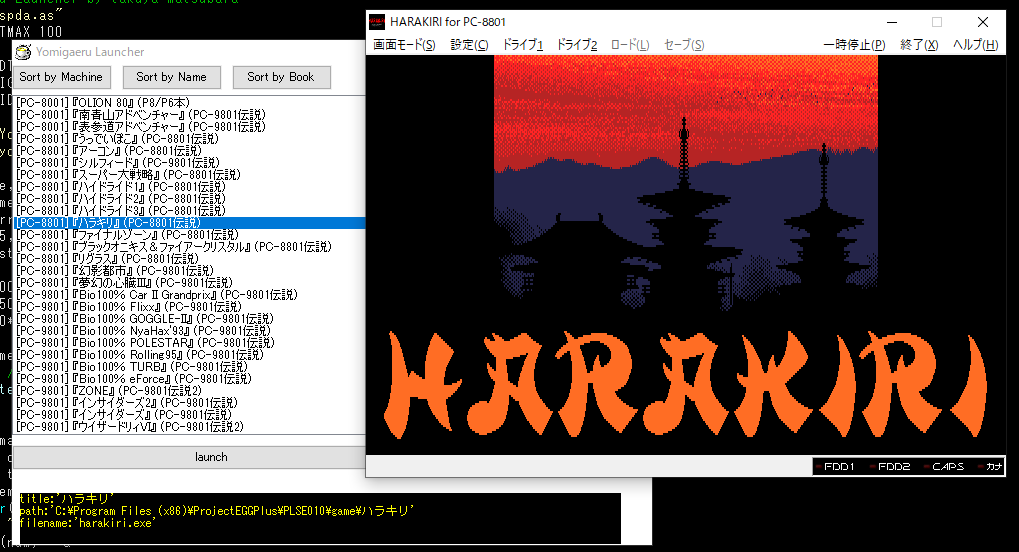Click the filename:'harakiri.exe' output line

[87, 523]
